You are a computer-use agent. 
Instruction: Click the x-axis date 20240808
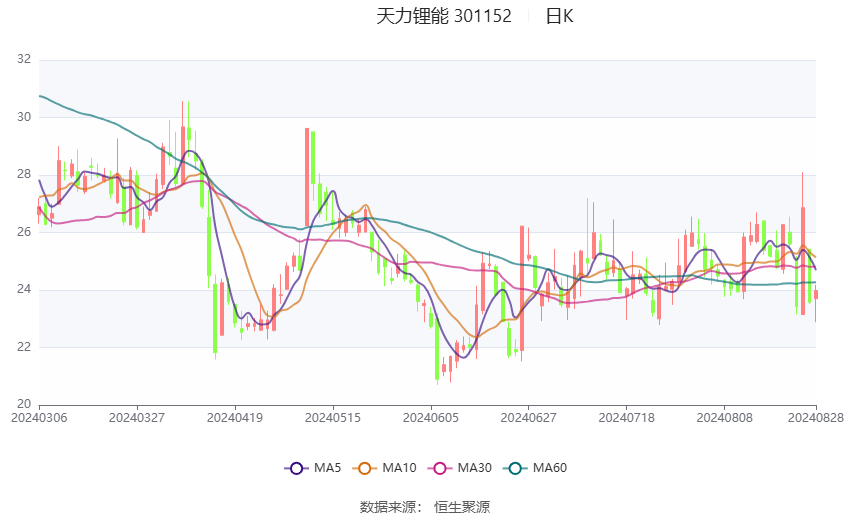[x=725, y=418]
